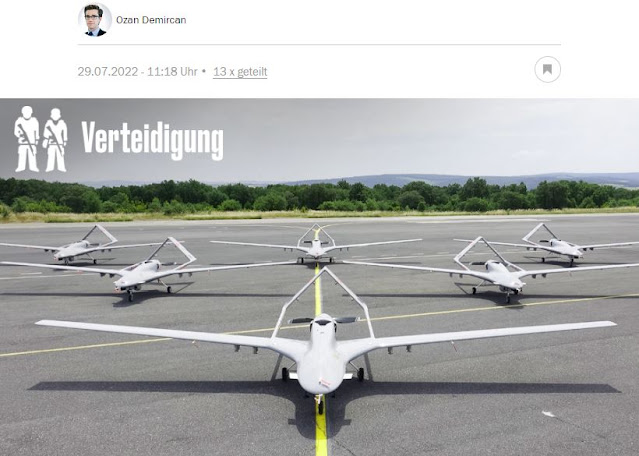
Task: Open the Ozan Demircan author name link
Action: pyautogui.click(x=151, y=20)
